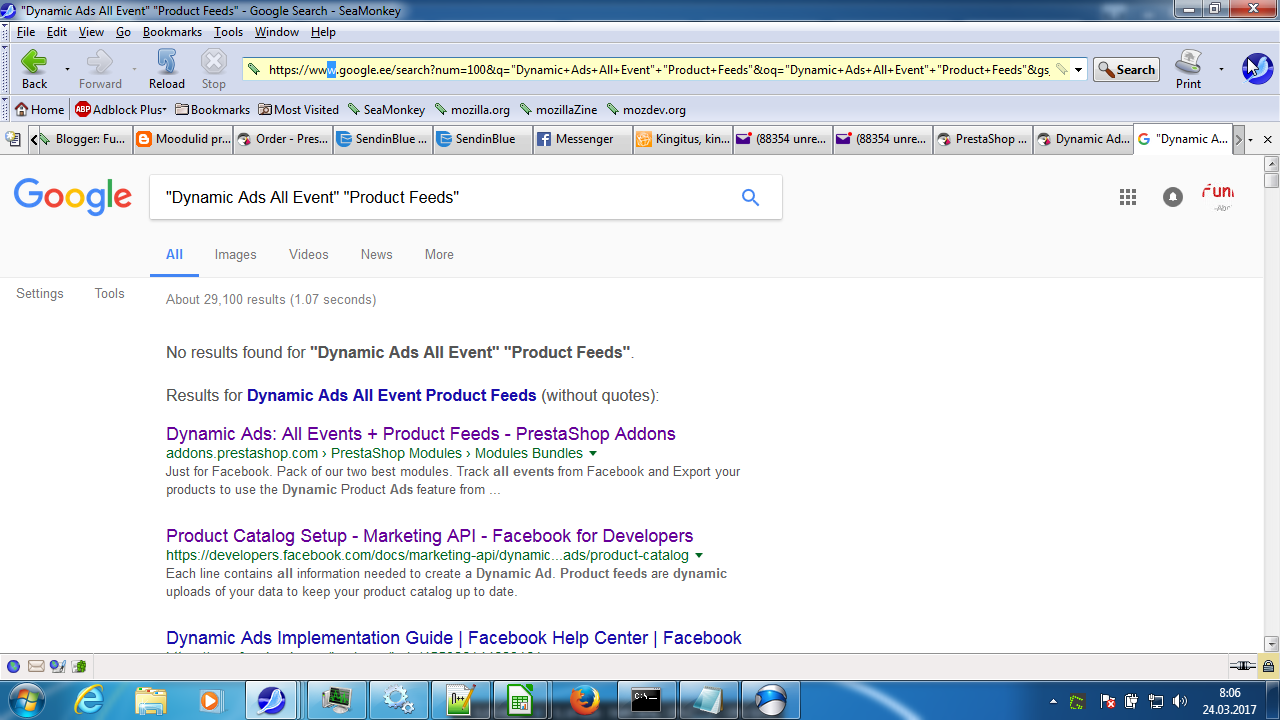
Task: Open the Google account avatar
Action: pos(1218,196)
